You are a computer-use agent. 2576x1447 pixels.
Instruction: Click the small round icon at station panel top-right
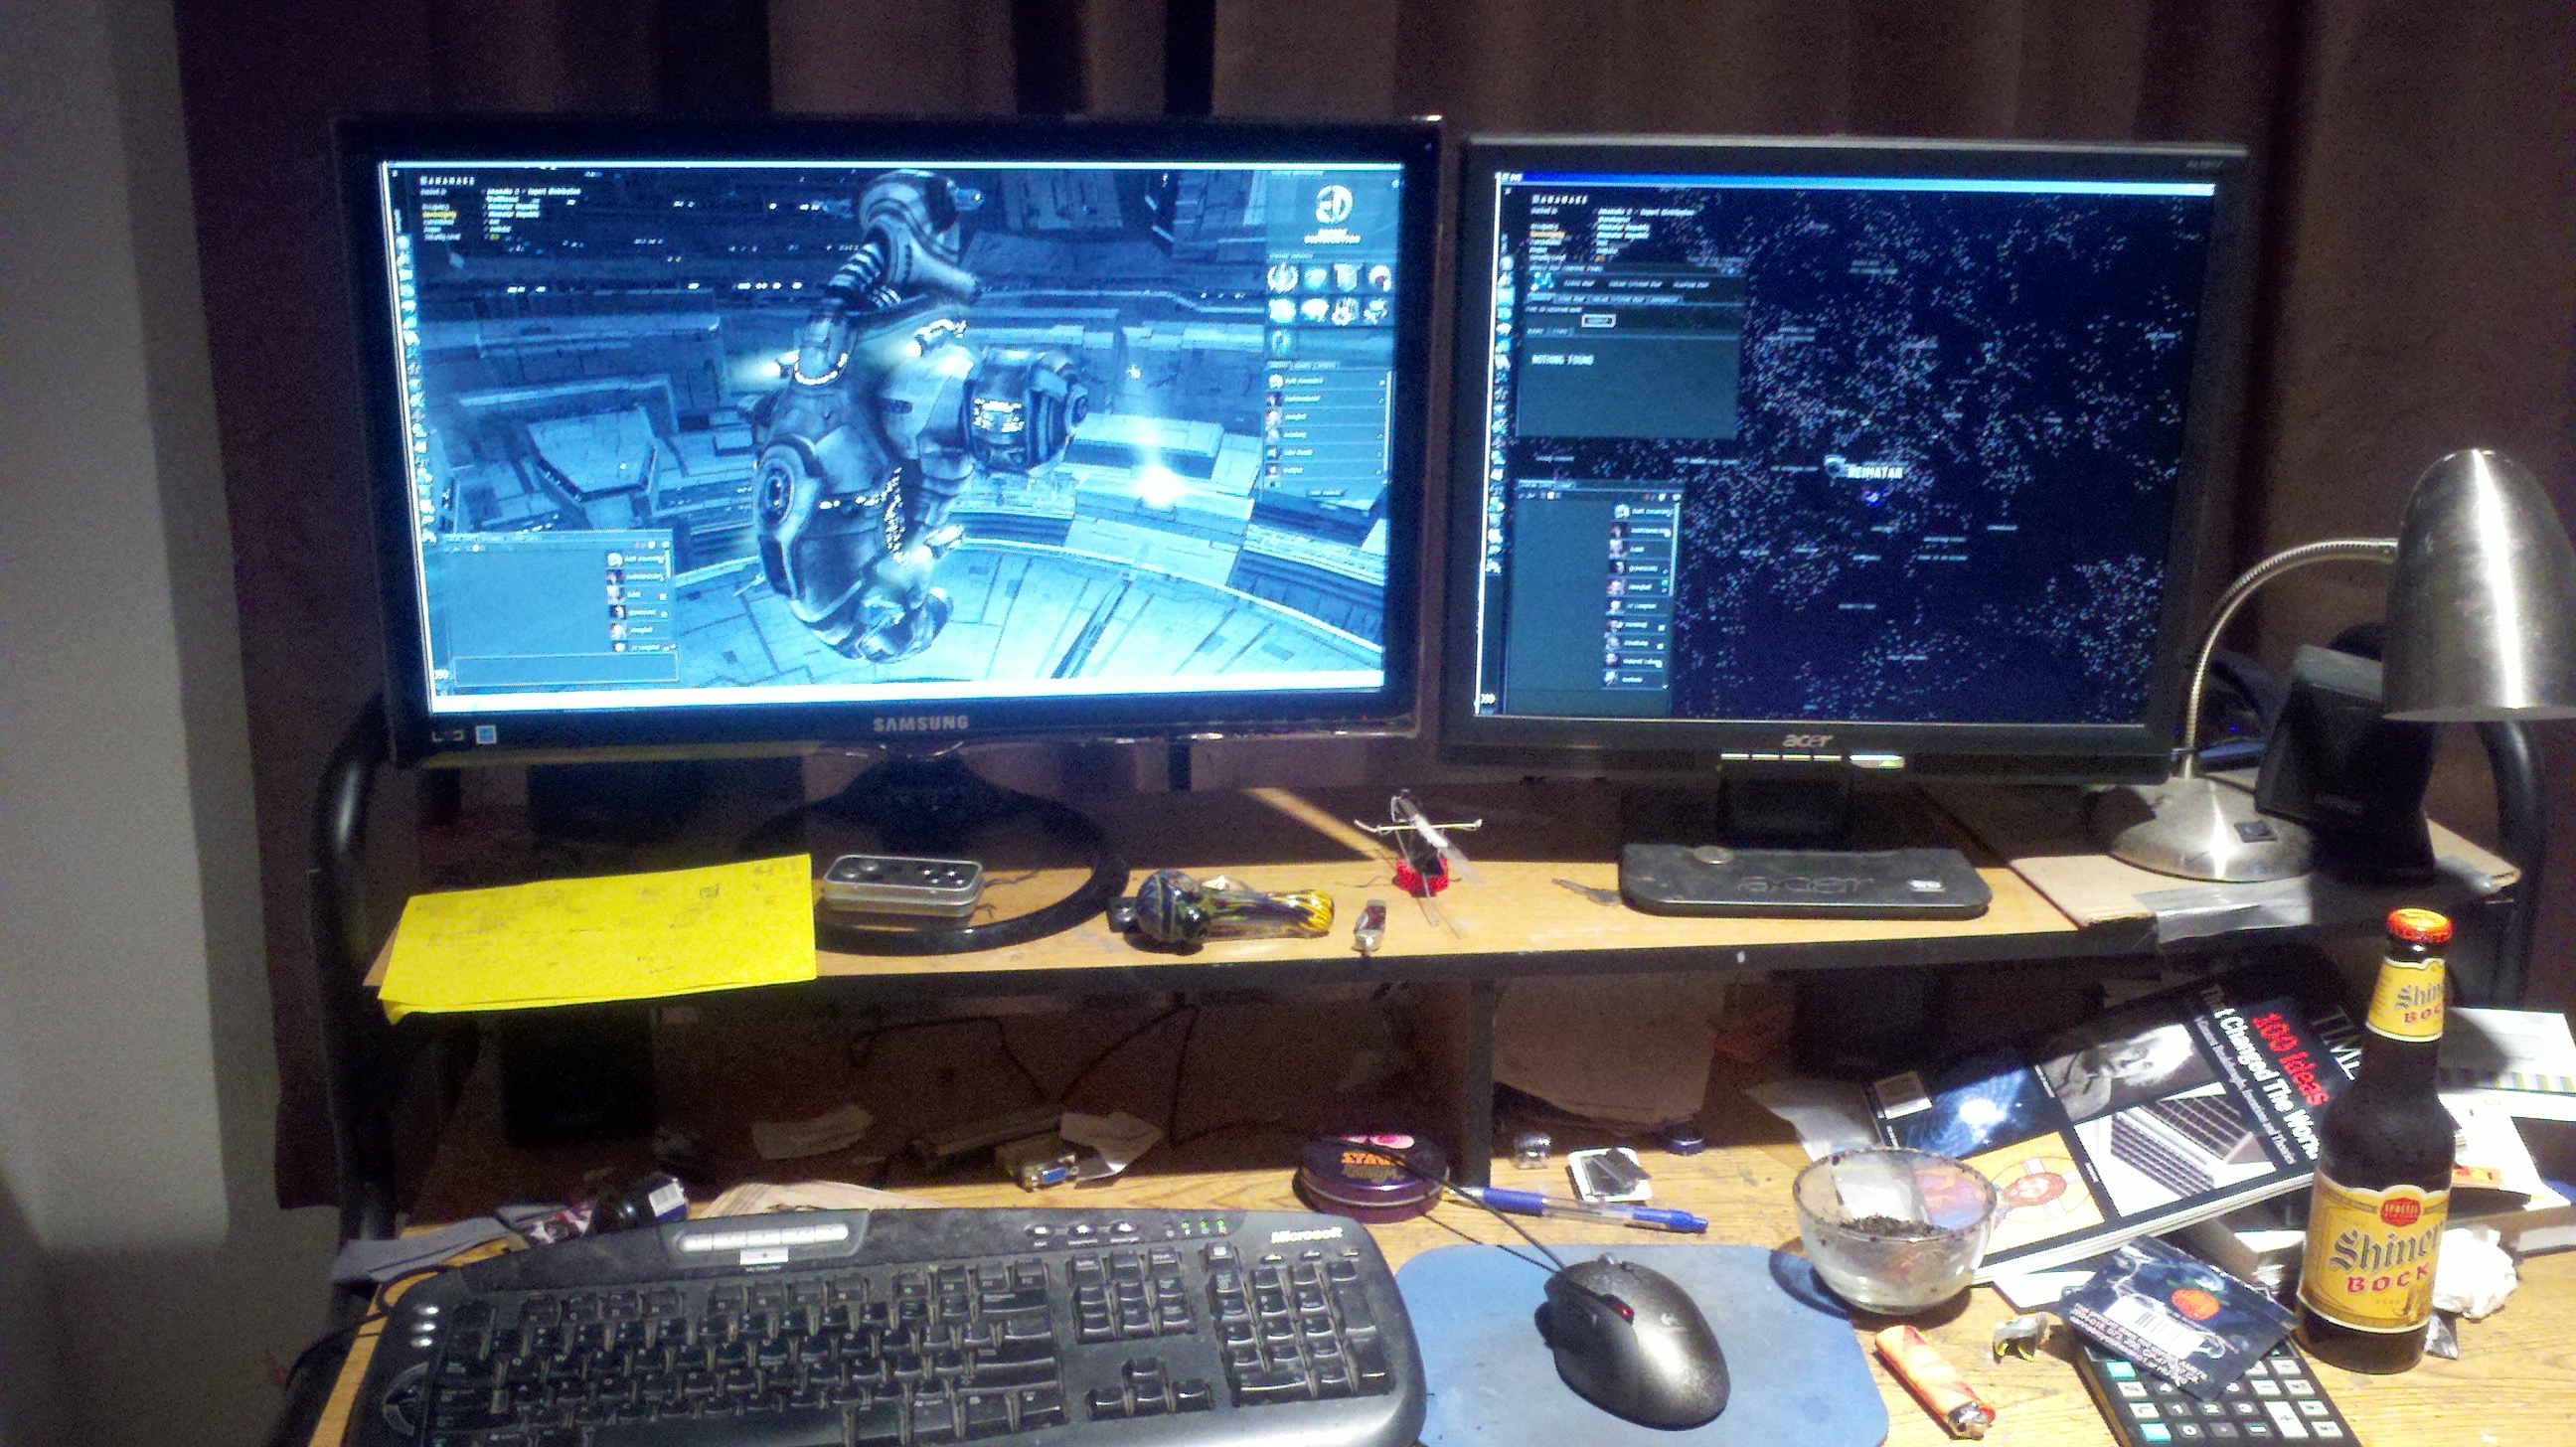[x=1396, y=183]
